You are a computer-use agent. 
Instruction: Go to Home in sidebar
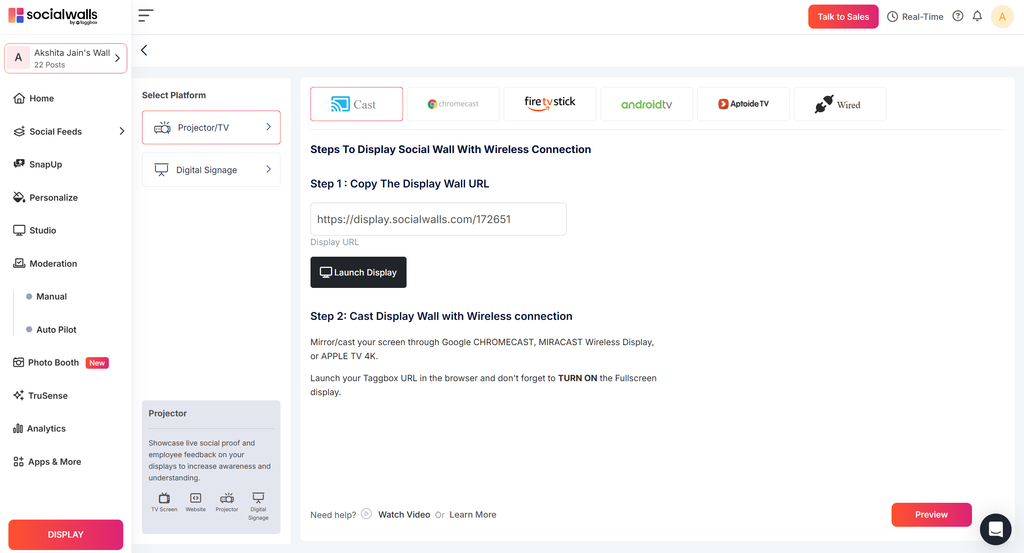click(x=34, y=99)
